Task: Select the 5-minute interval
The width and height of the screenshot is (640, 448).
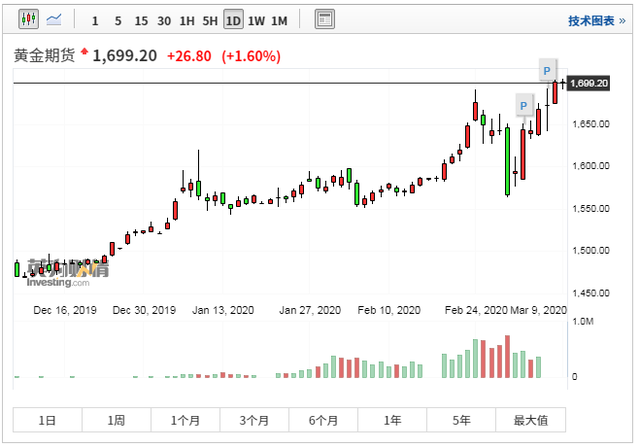Action: (x=118, y=21)
